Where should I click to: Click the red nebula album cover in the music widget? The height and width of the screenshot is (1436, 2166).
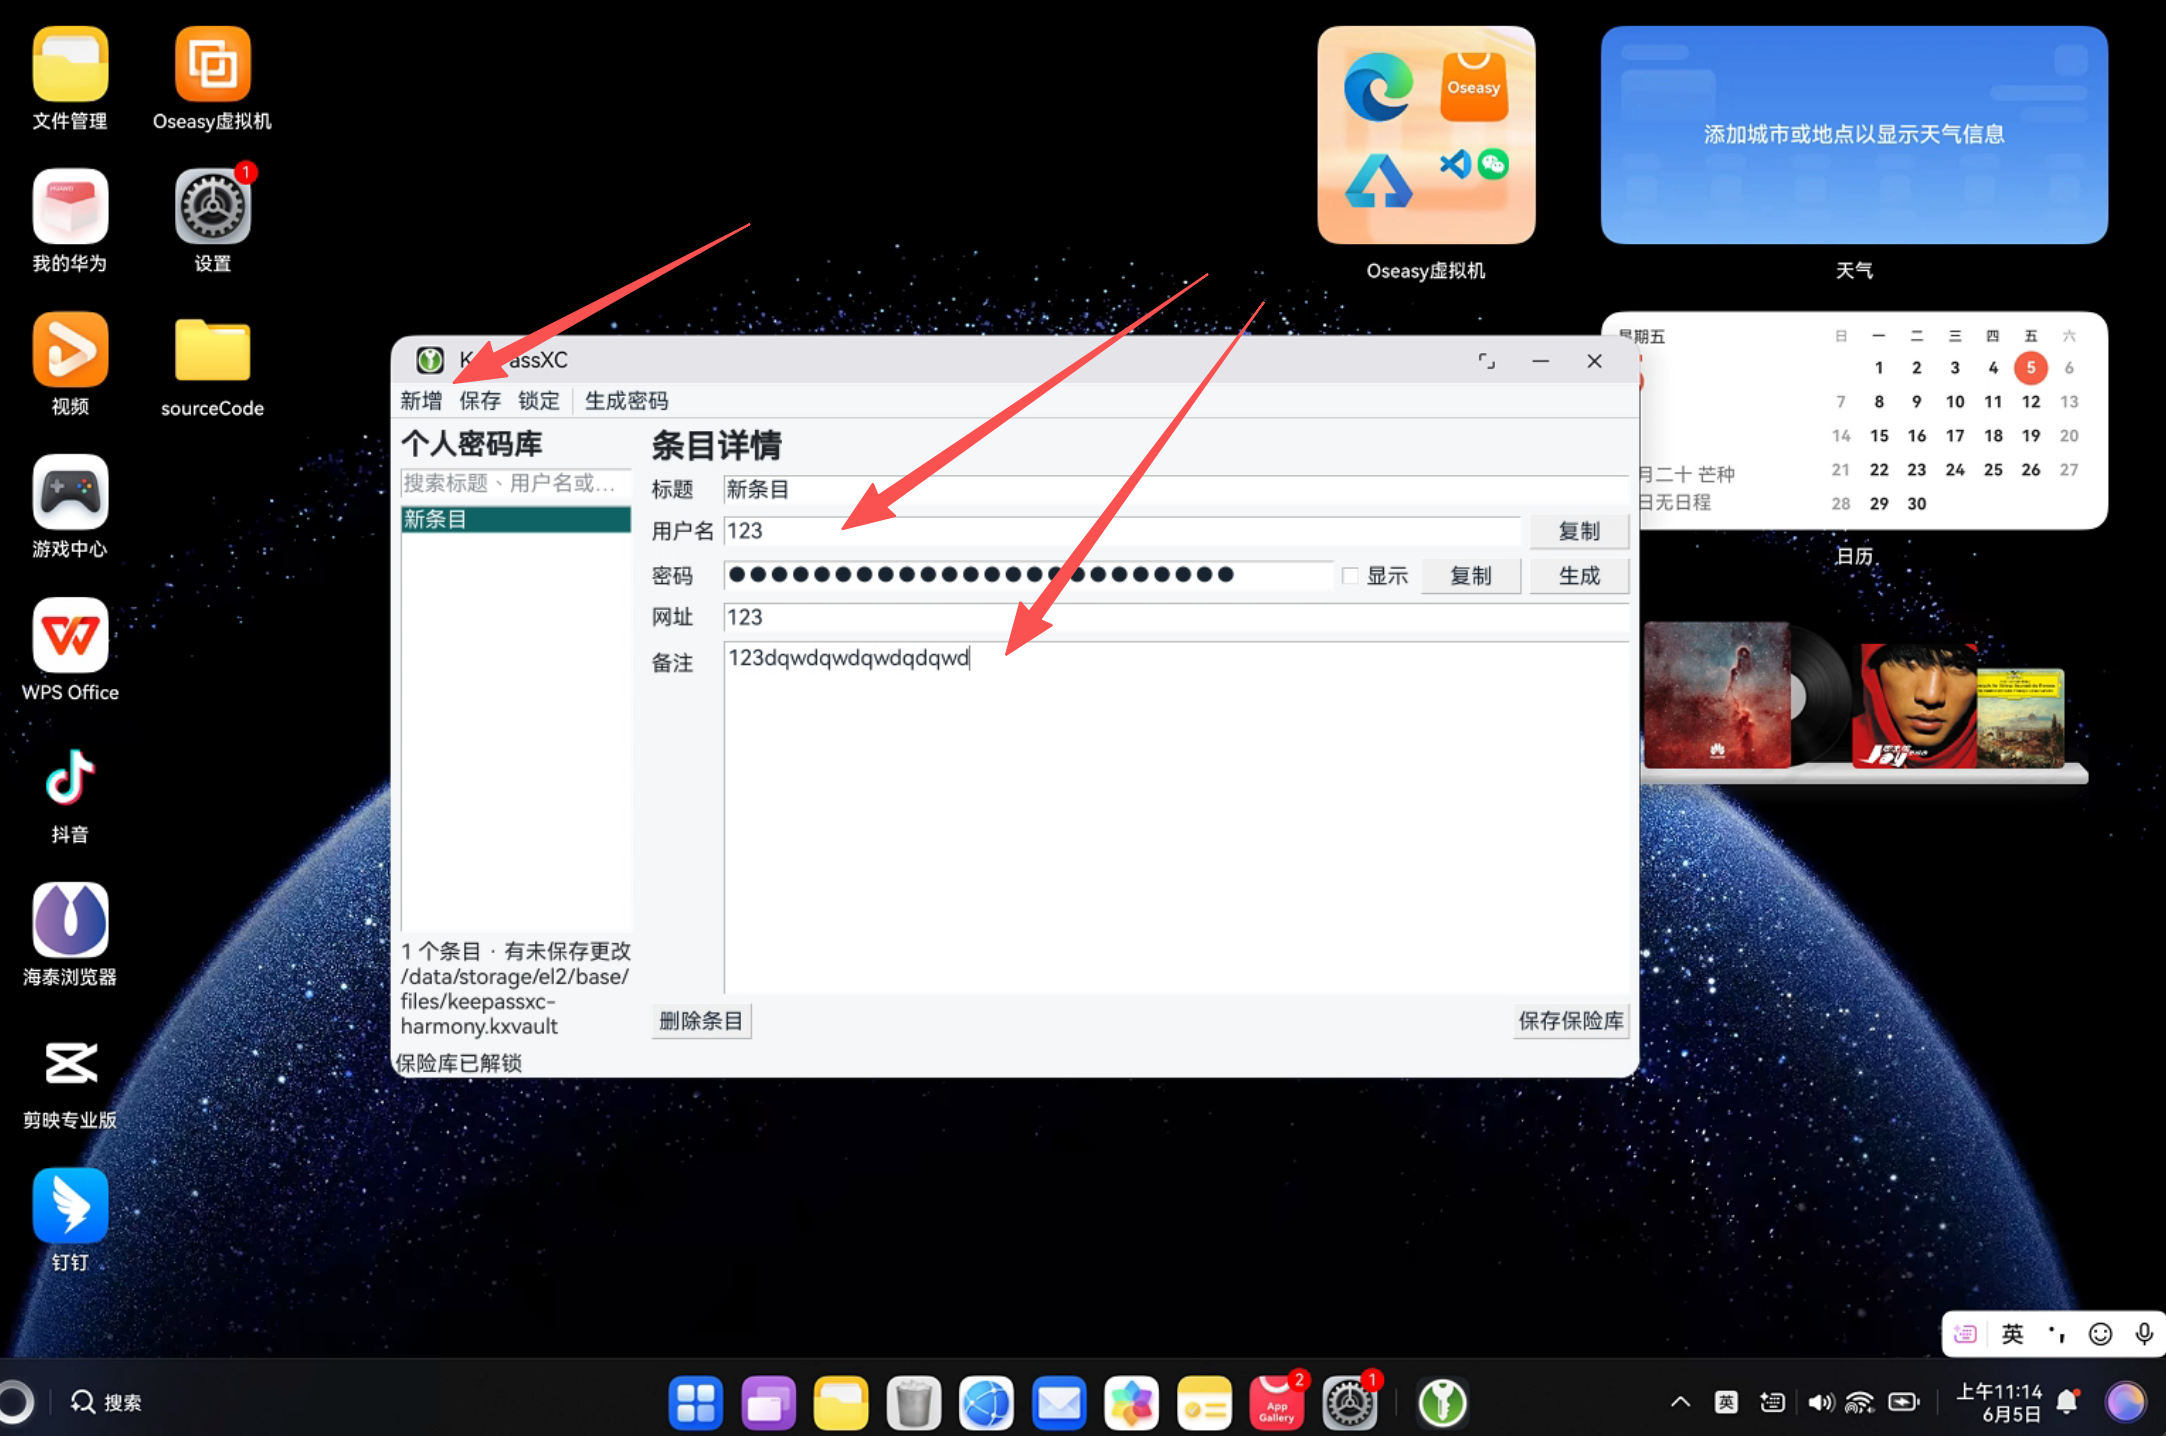point(1717,695)
